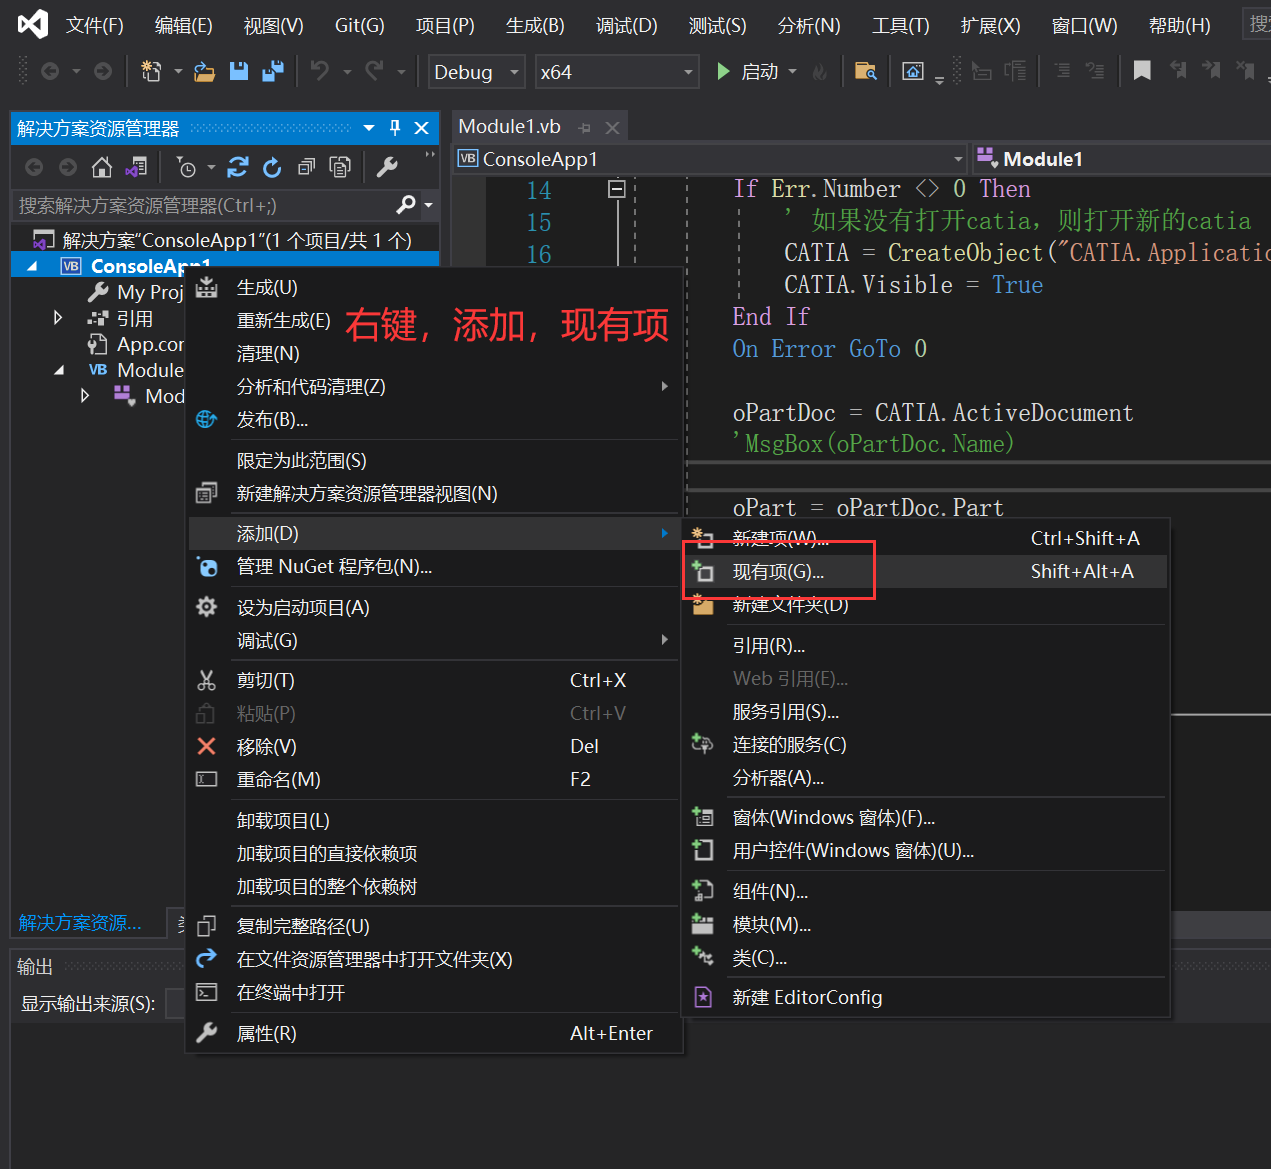Image resolution: width=1271 pixels, height=1169 pixels.
Task: Collapse the Module1.vb tree node
Action: coord(58,370)
